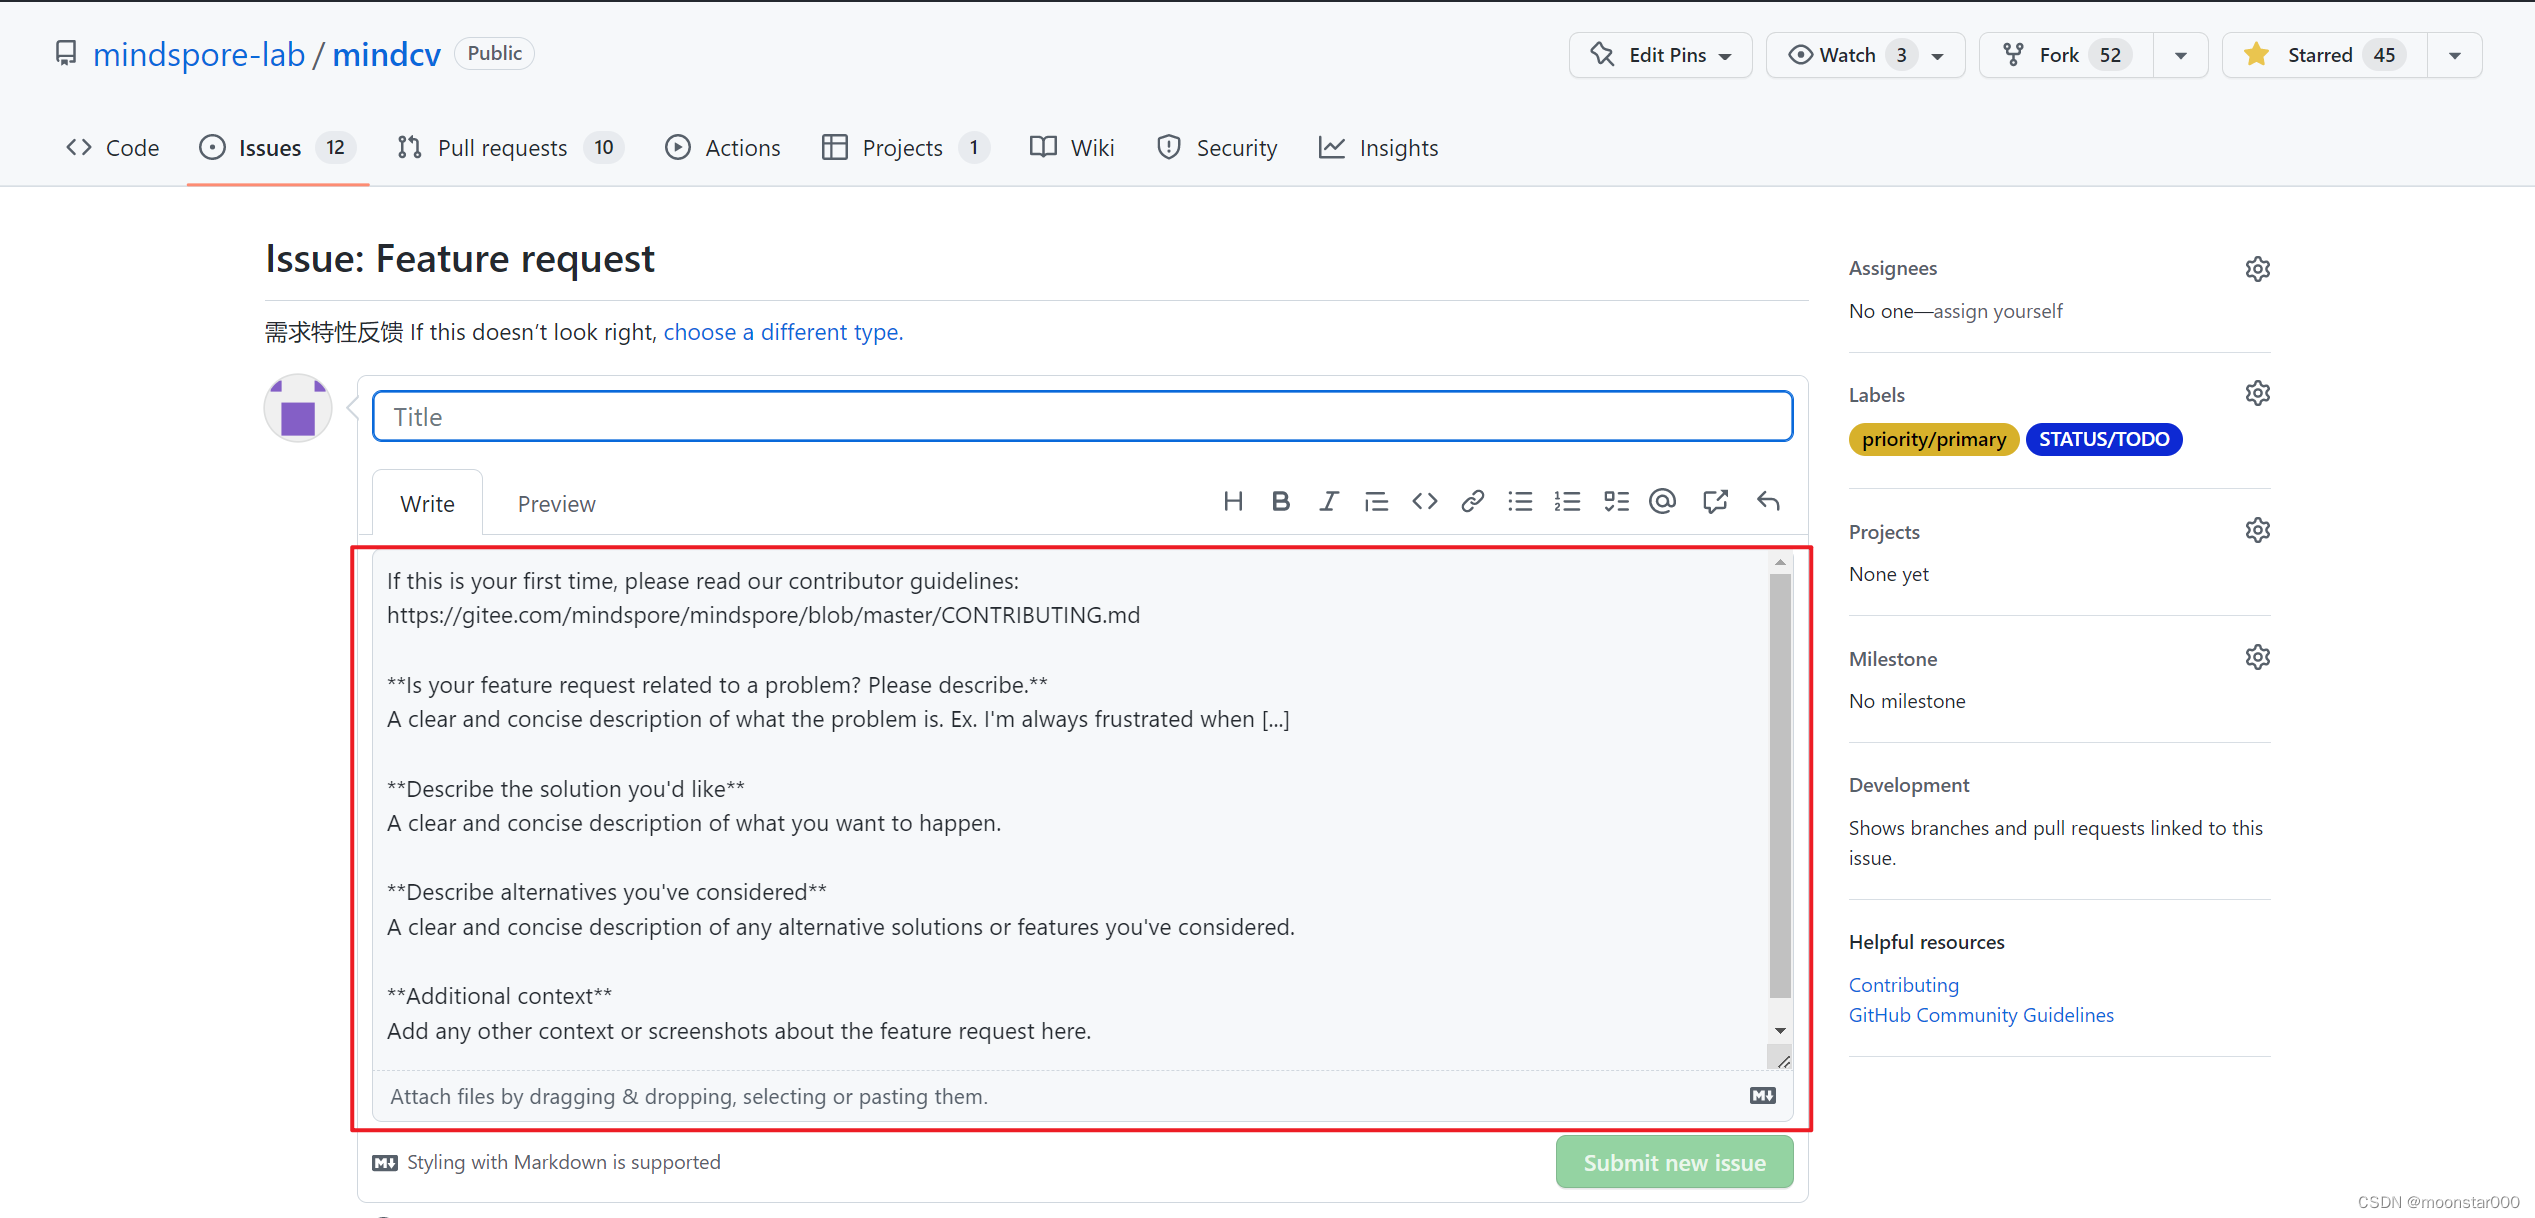2535x1218 pixels.
Task: Insert a heading with the H icon
Action: (x=1233, y=501)
